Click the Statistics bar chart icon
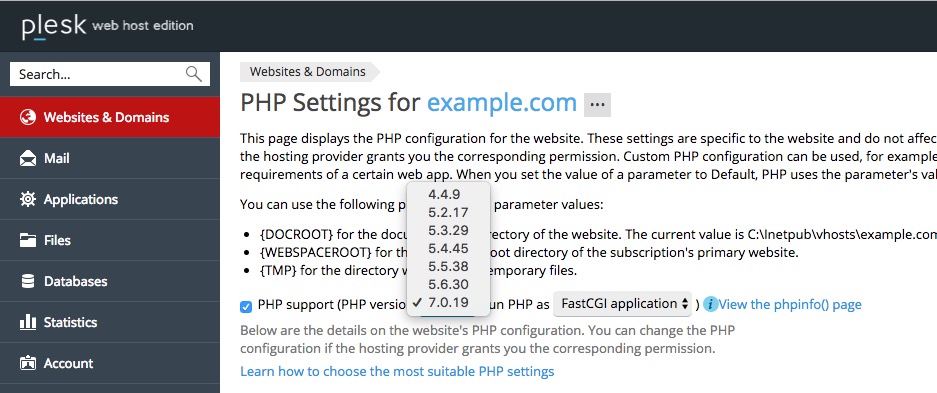The width and height of the screenshot is (937, 393). point(27,323)
